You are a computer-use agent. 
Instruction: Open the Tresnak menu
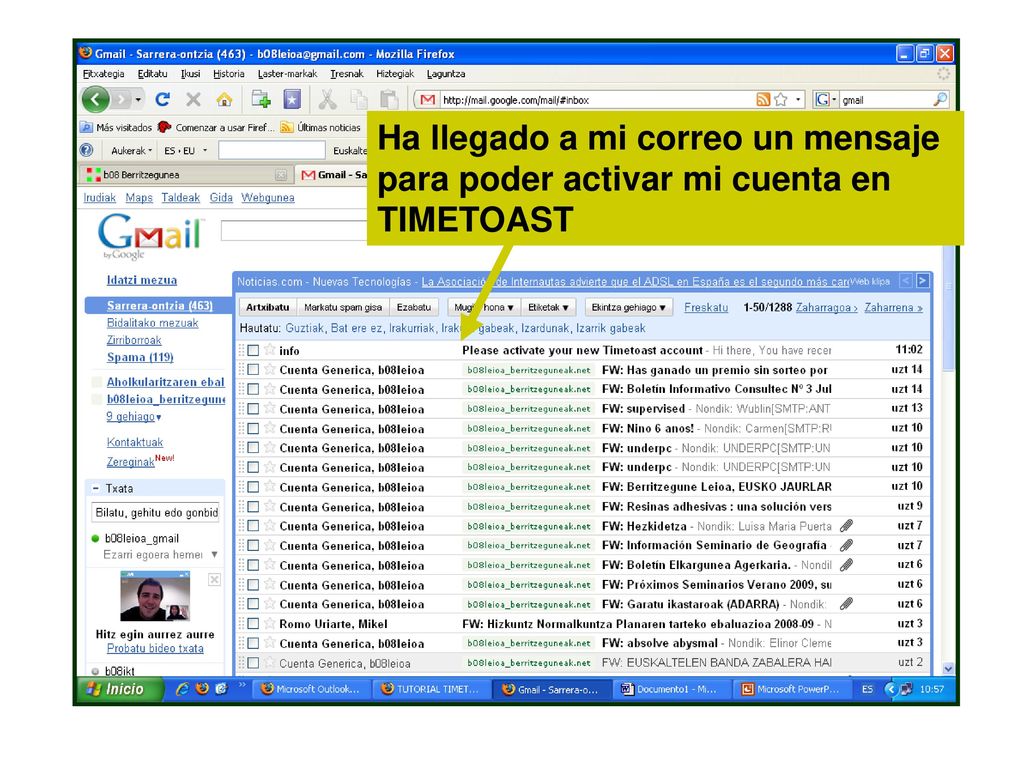pos(347,74)
